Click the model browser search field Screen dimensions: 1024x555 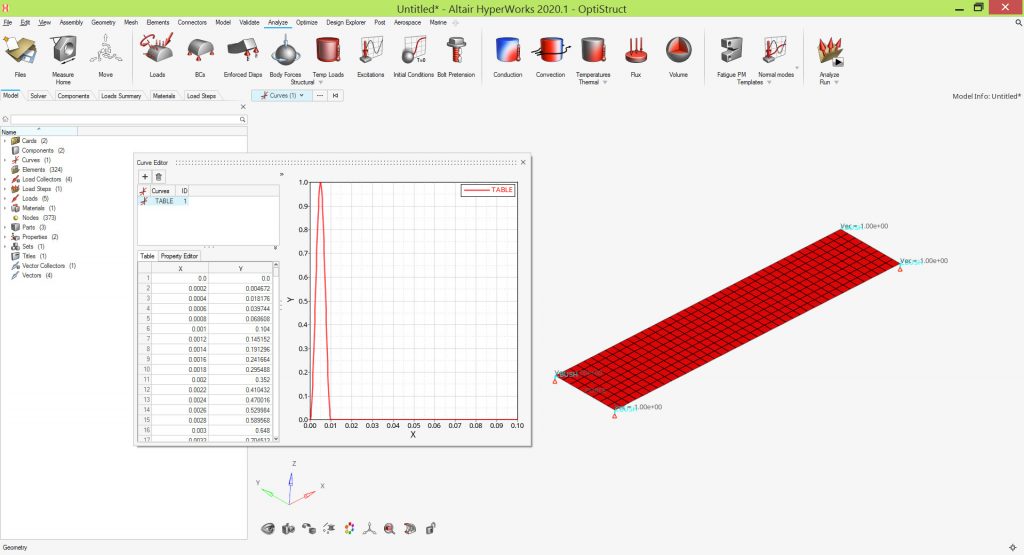(124, 119)
